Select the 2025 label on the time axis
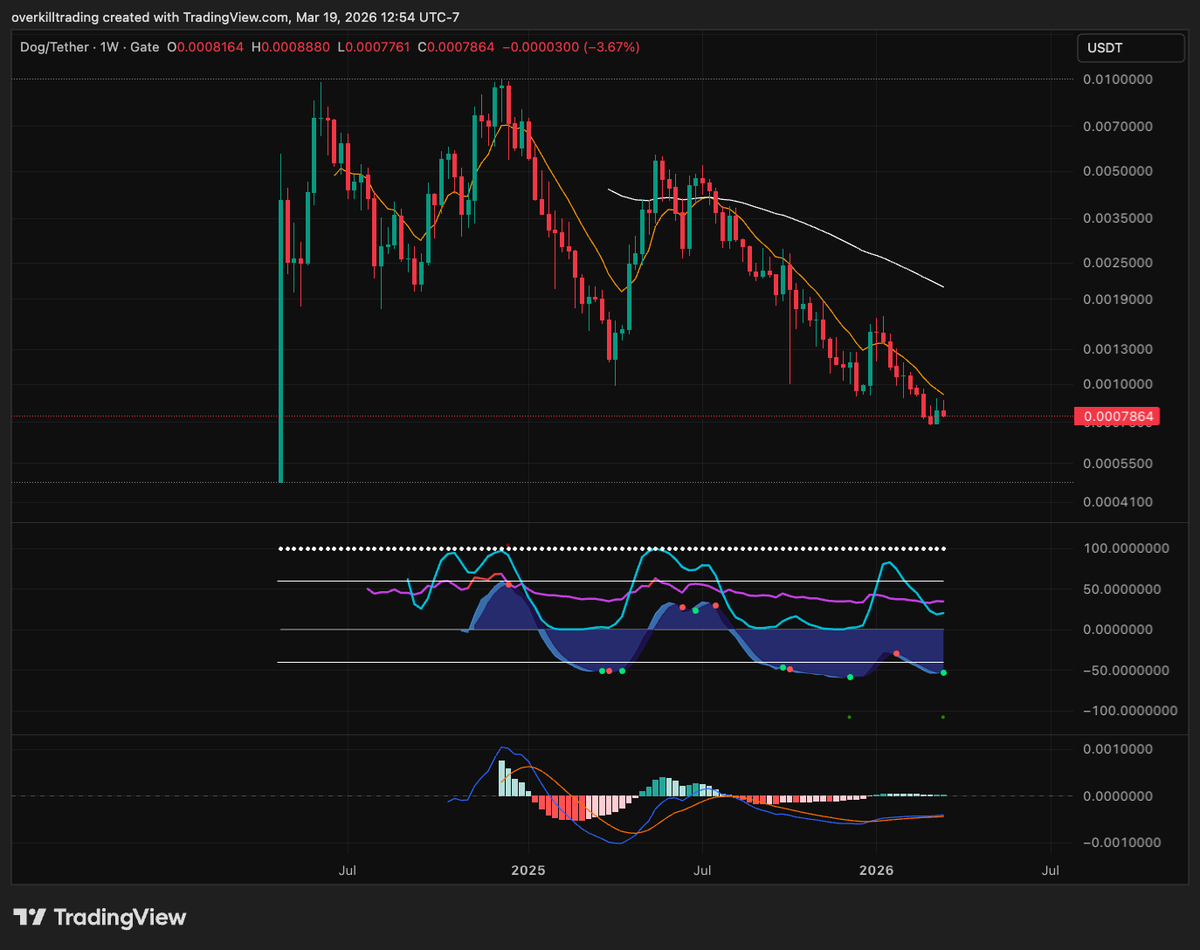 (528, 870)
